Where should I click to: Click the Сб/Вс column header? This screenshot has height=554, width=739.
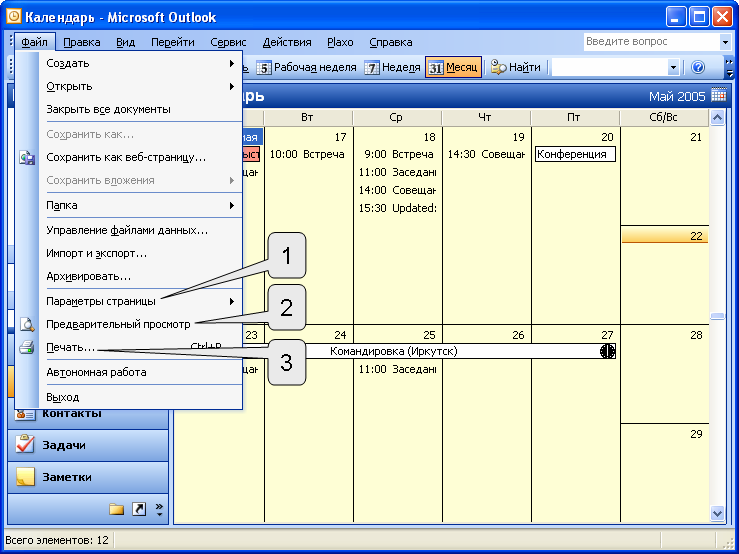664,117
